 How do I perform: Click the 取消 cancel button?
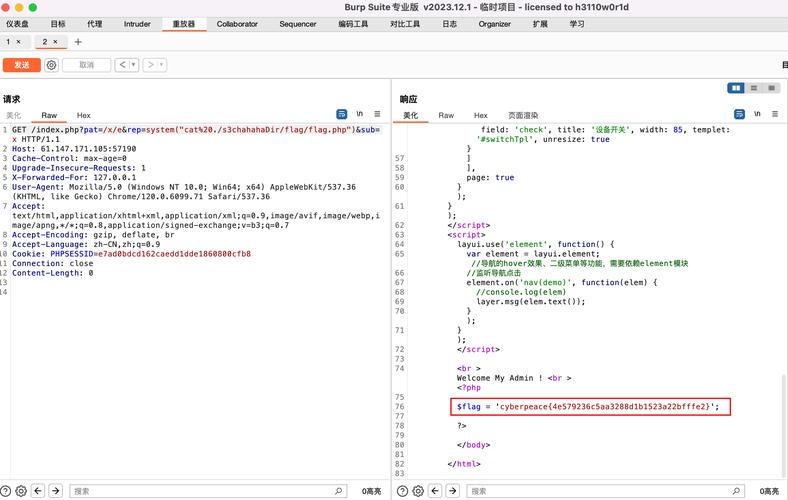[86, 65]
